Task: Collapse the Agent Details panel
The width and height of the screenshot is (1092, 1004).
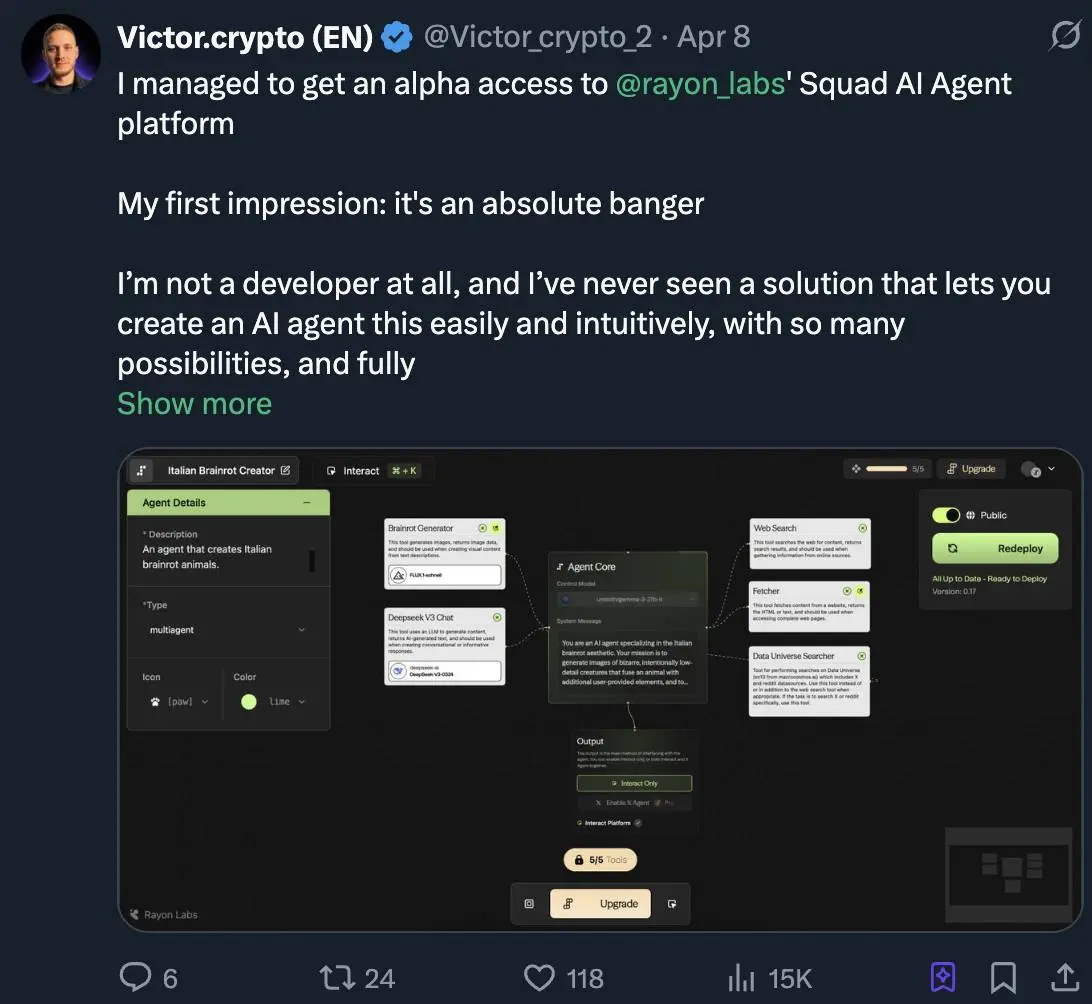Action: coord(307,503)
